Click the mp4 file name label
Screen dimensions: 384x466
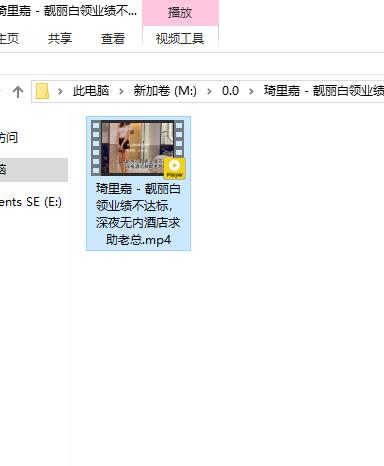click(138, 214)
